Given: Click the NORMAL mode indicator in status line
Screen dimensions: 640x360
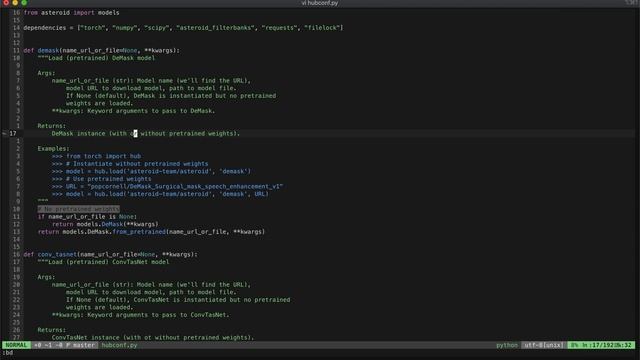Looking at the screenshot, I should pyautogui.click(x=16, y=345).
